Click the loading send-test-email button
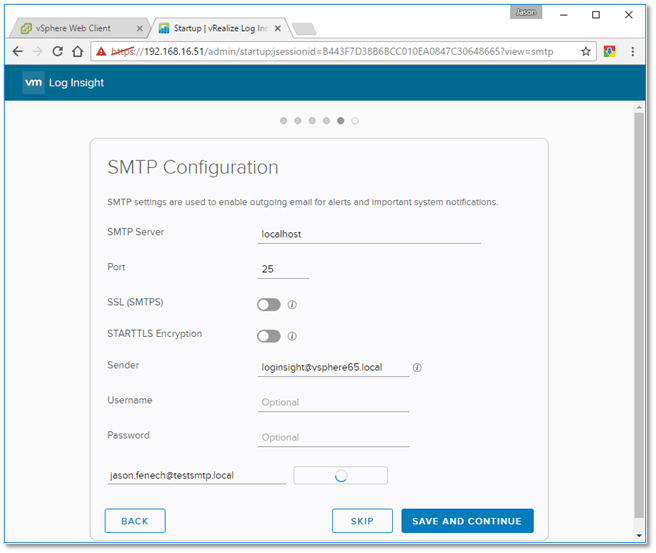Screen dimensions: 656x553 click(341, 476)
